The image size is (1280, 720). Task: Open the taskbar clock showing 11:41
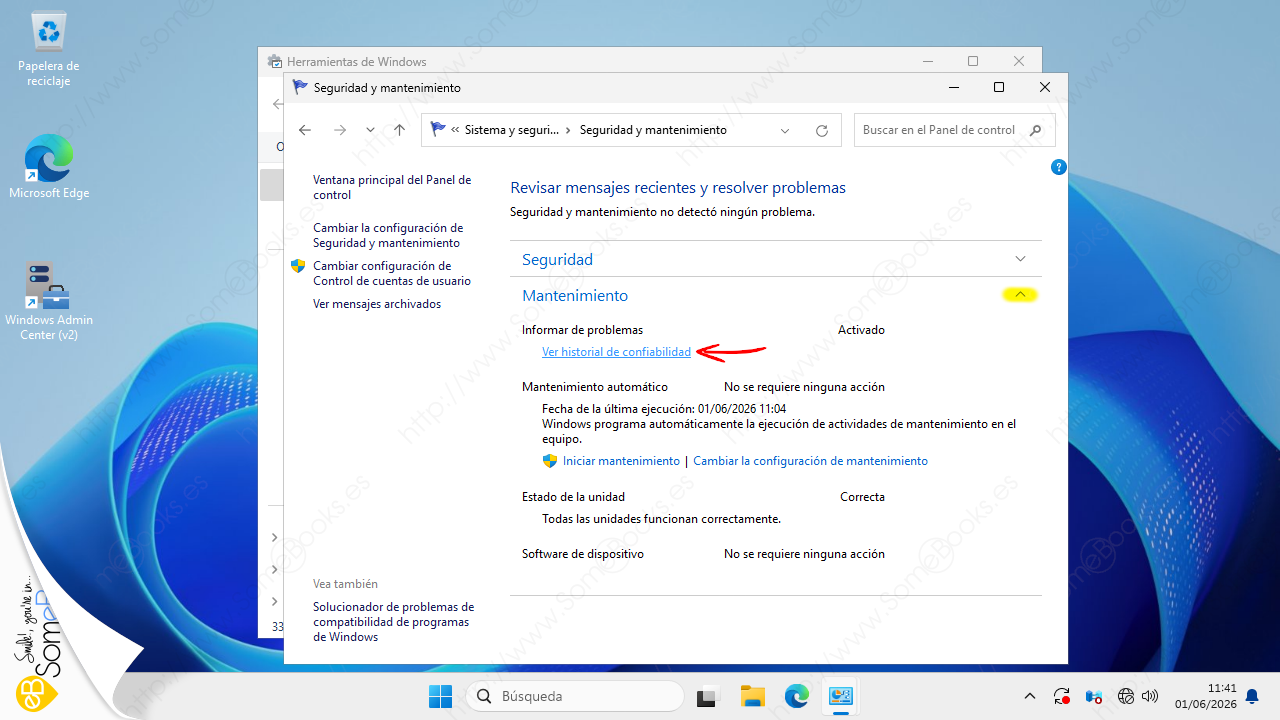(x=1208, y=696)
